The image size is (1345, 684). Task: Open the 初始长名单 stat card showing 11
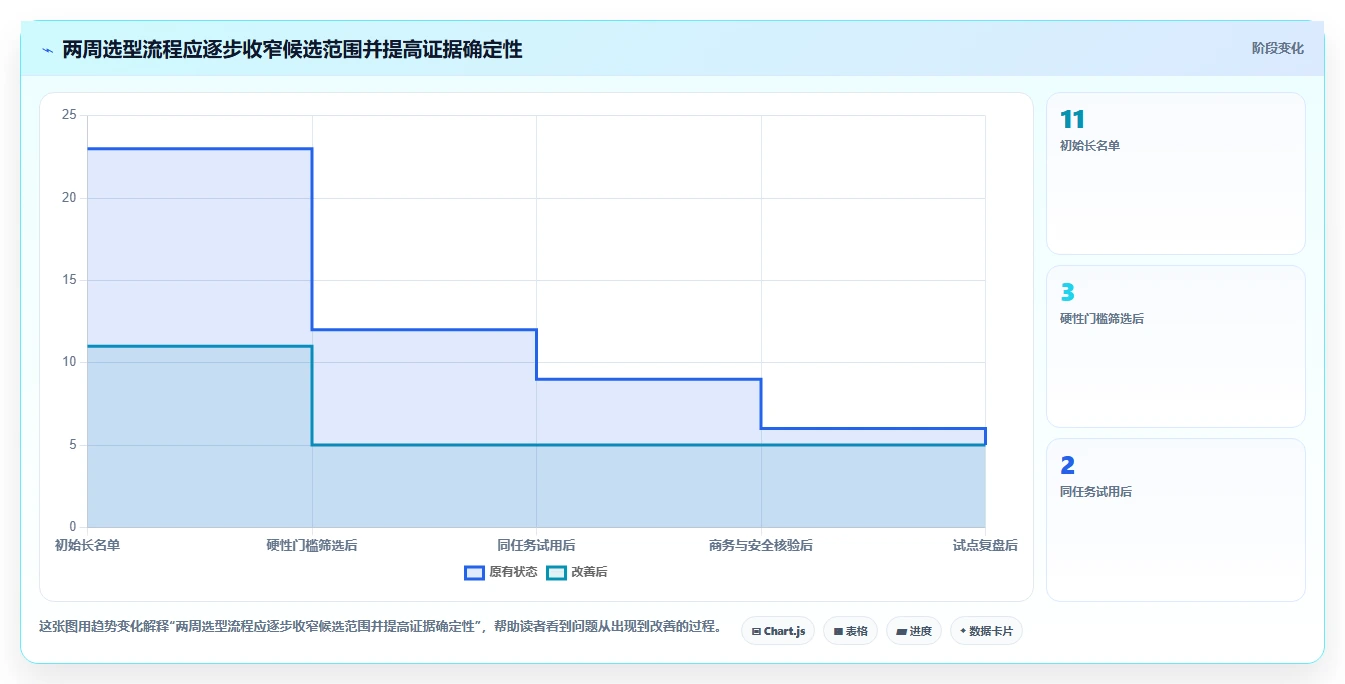tap(1175, 174)
